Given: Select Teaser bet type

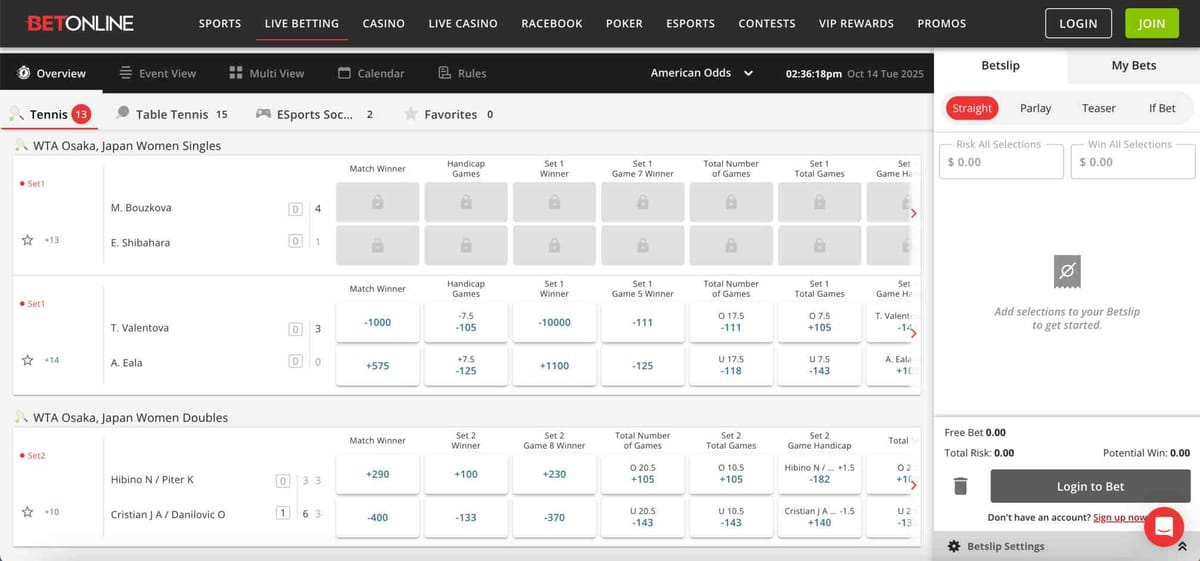Looking at the screenshot, I should point(1098,108).
